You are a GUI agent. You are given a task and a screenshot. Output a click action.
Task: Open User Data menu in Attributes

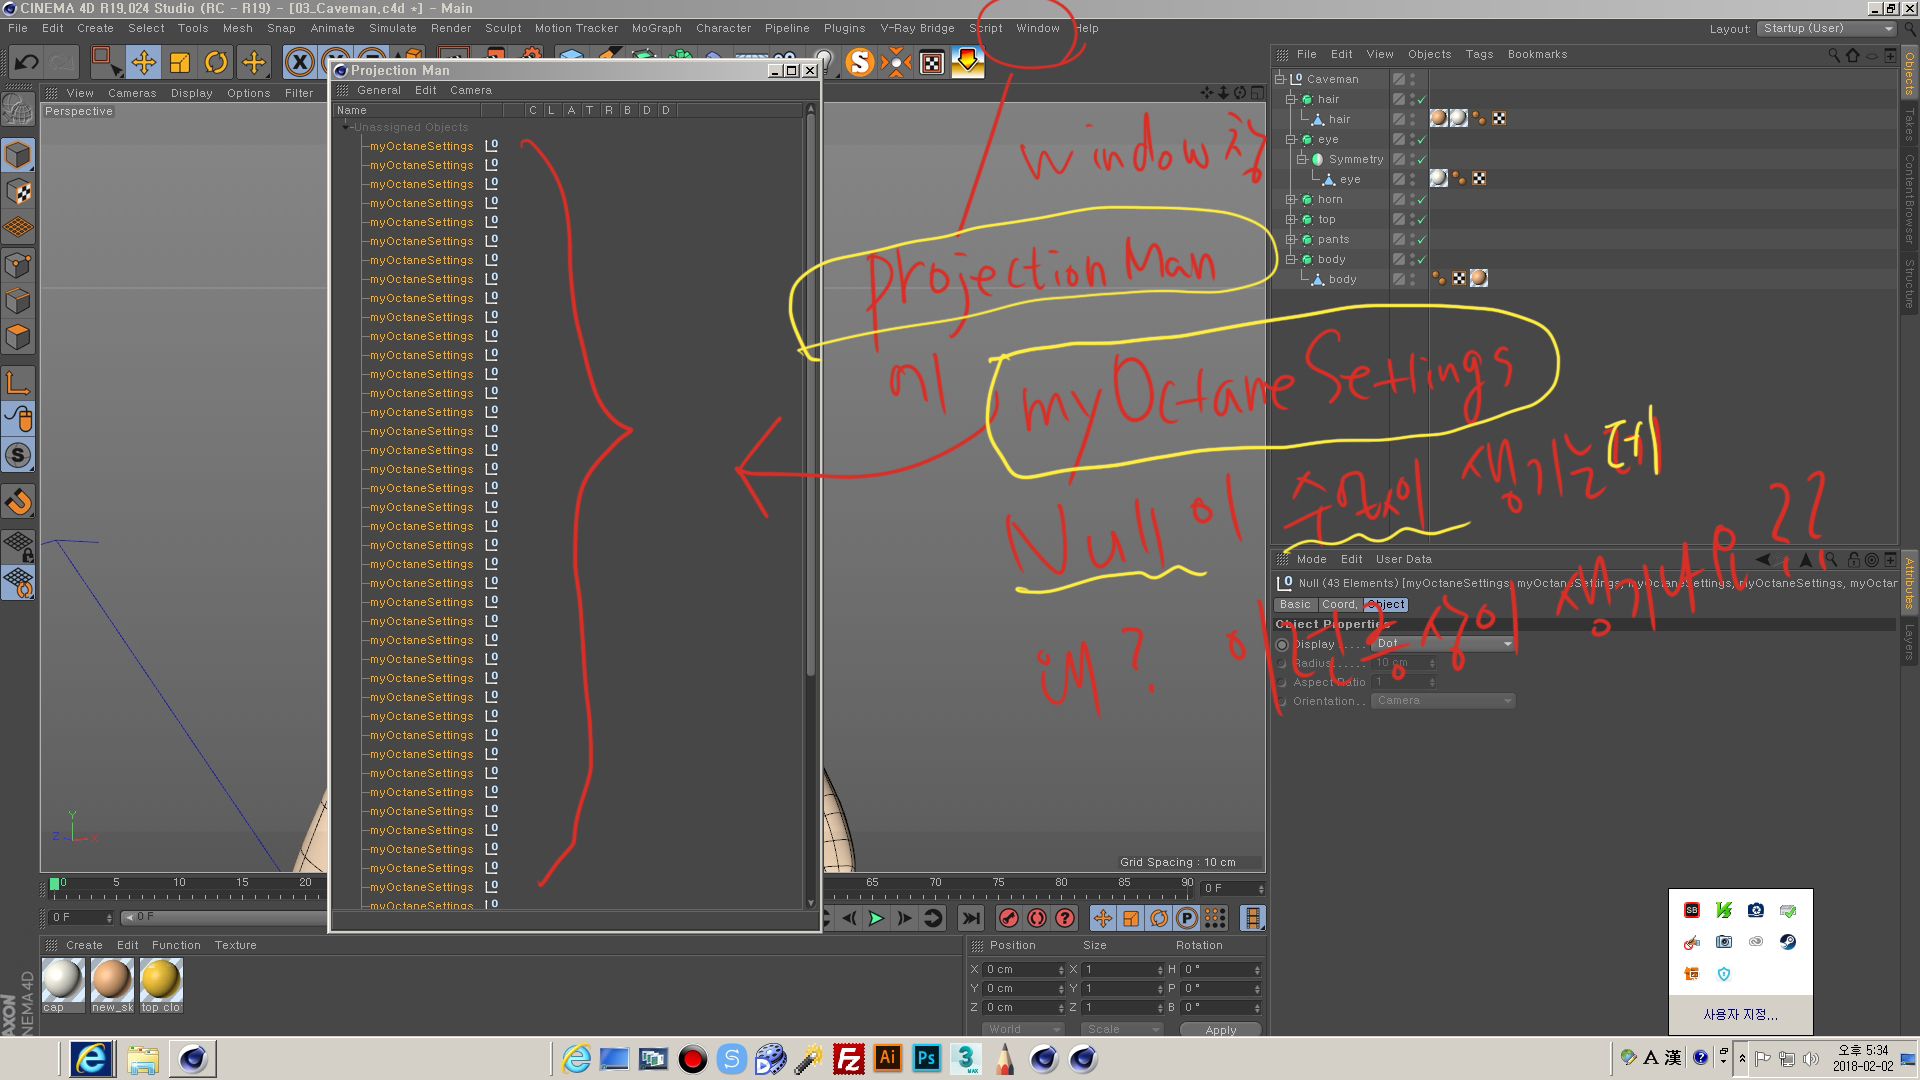pyautogui.click(x=1403, y=559)
